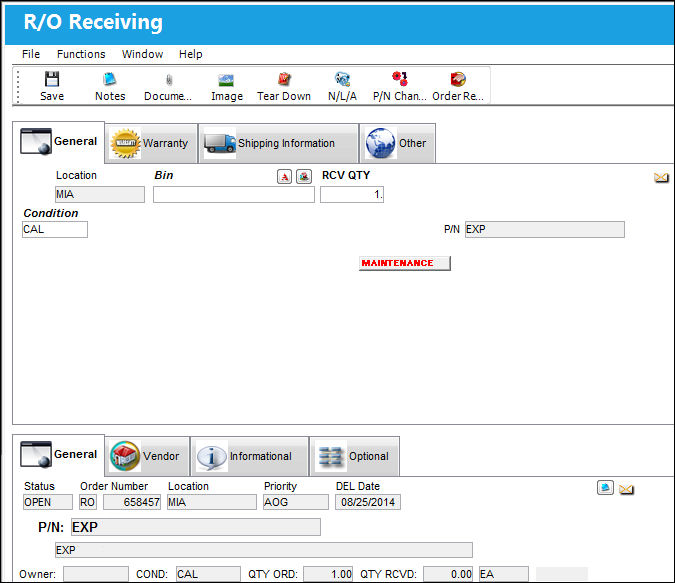Click the toolbar drag handle dots
The width and height of the screenshot is (675, 583).
(x=18, y=87)
